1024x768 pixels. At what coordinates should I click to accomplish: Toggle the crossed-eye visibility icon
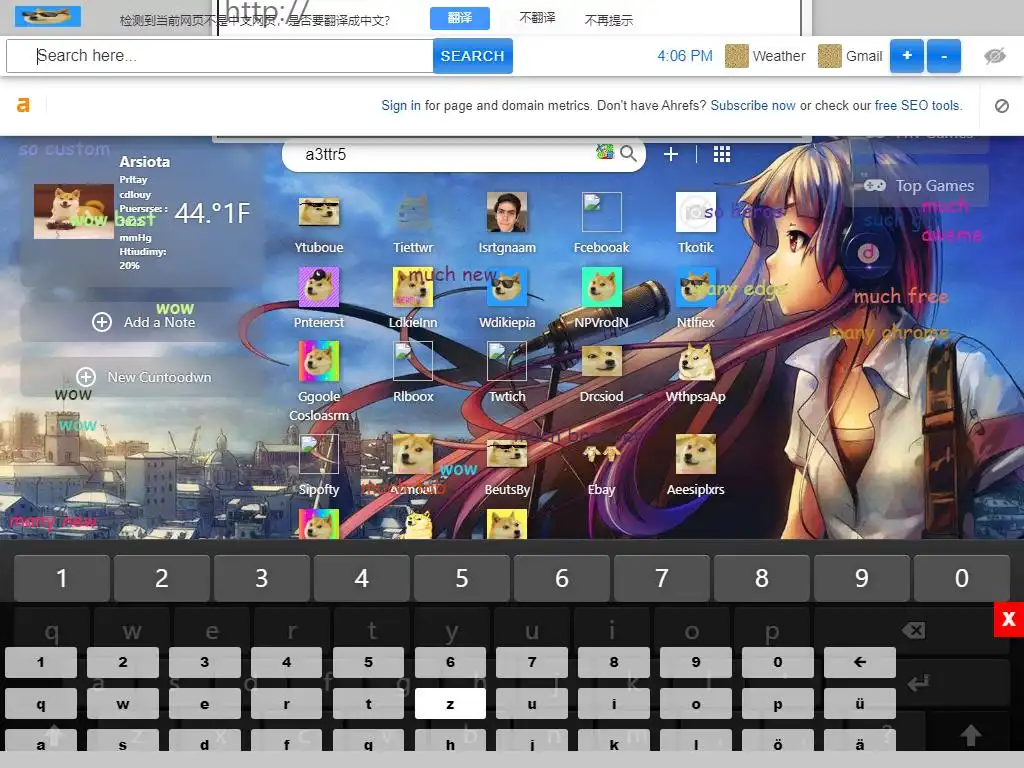[995, 56]
